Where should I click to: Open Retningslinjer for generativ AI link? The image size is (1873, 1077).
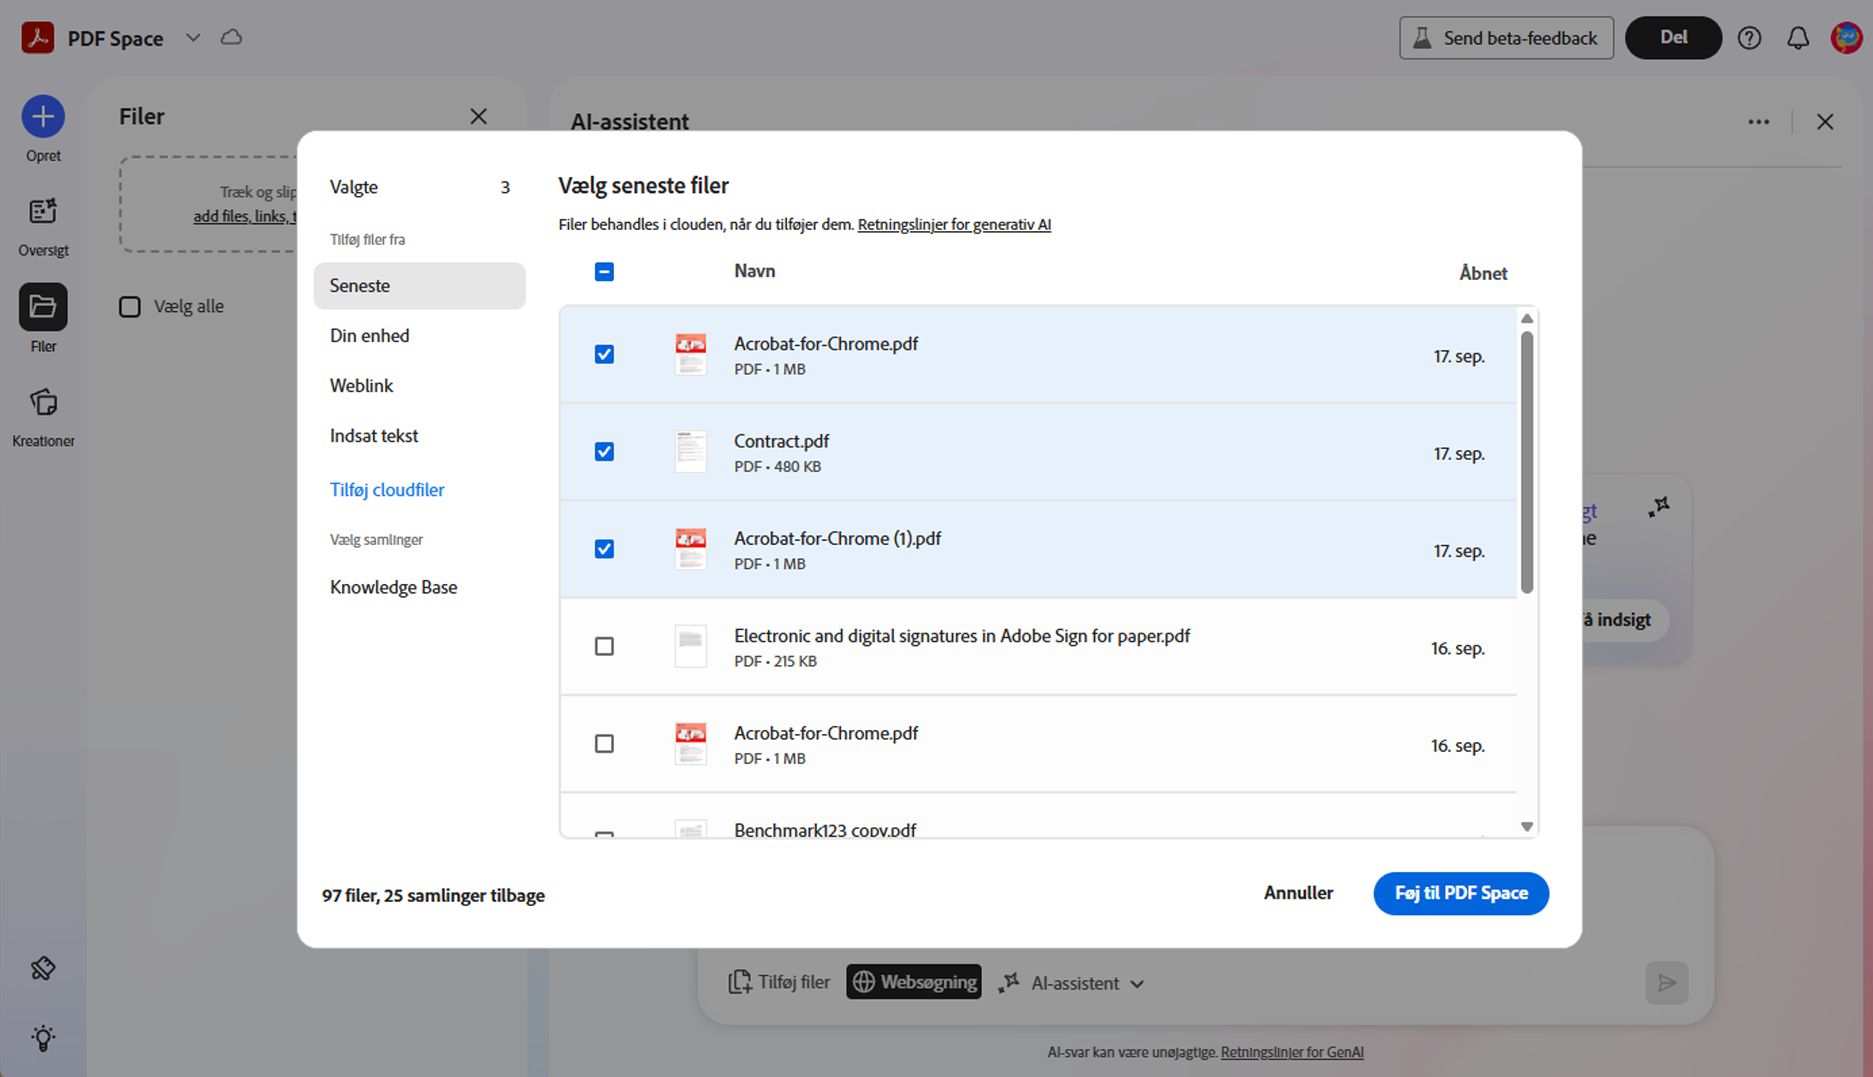pos(954,225)
